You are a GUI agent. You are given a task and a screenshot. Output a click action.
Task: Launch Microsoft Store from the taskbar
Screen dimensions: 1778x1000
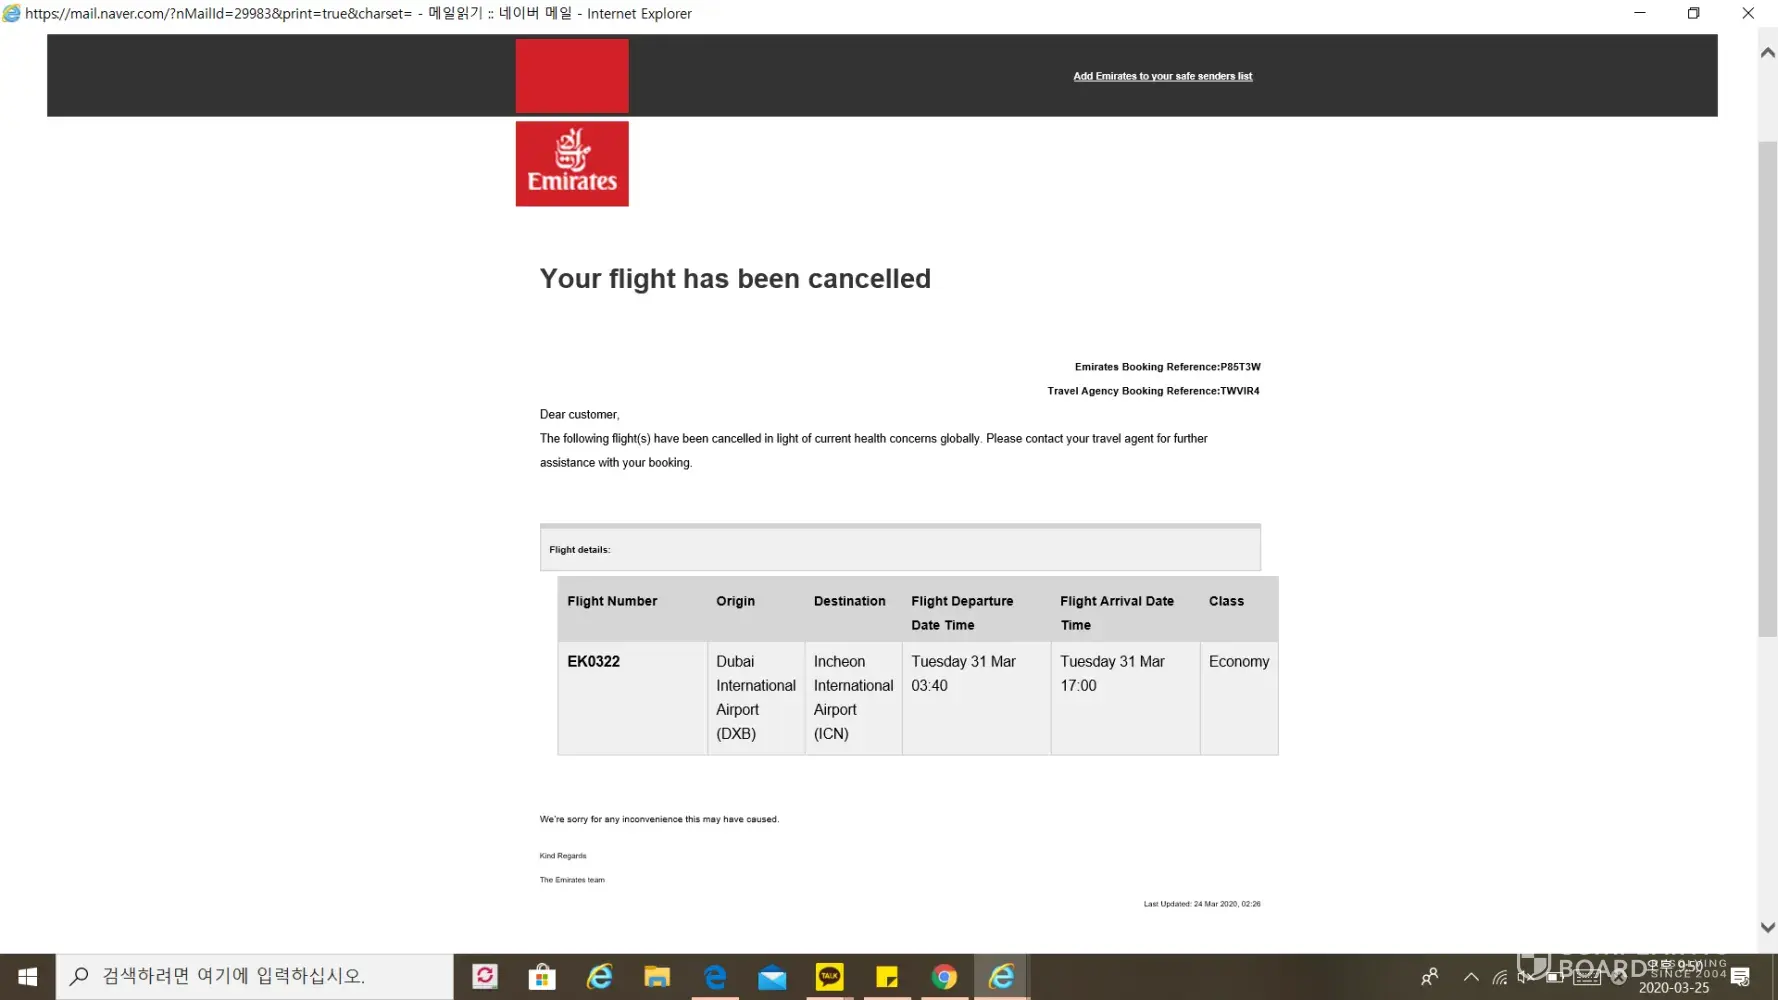tap(542, 976)
